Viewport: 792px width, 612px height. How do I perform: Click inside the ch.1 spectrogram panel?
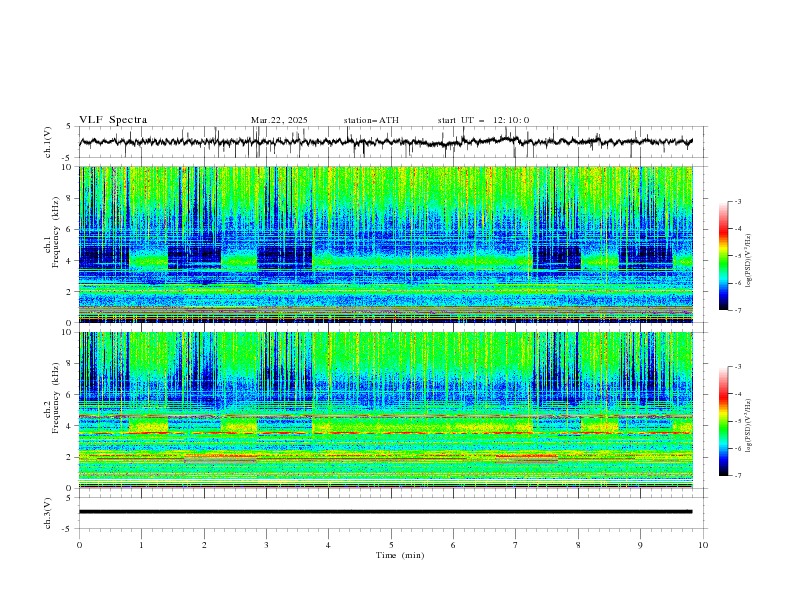coord(386,244)
